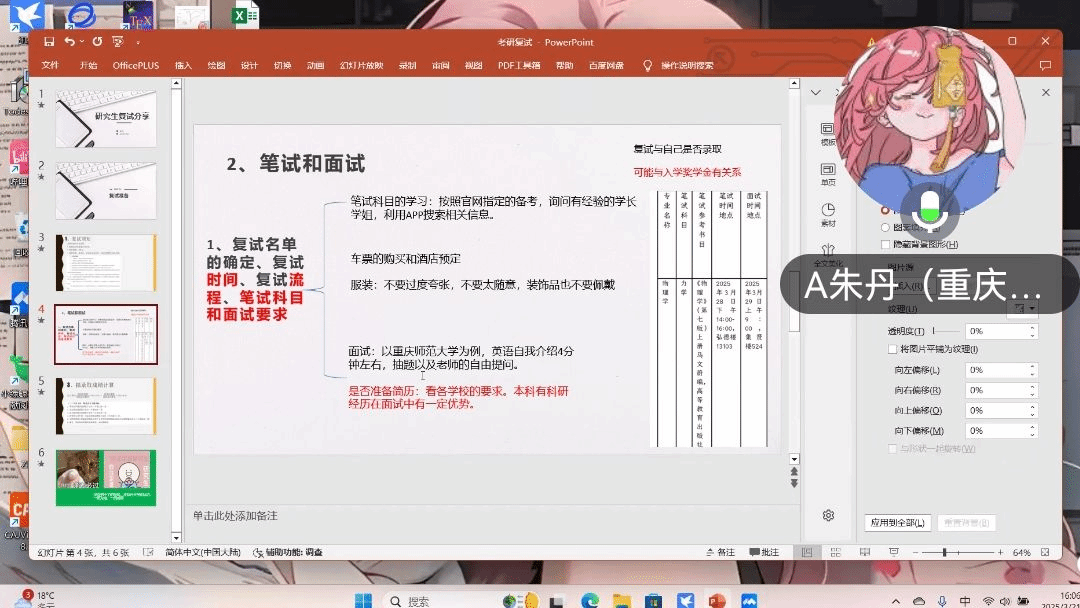Click the animation star under slide 2
The image size is (1080, 608).
click(x=41, y=177)
